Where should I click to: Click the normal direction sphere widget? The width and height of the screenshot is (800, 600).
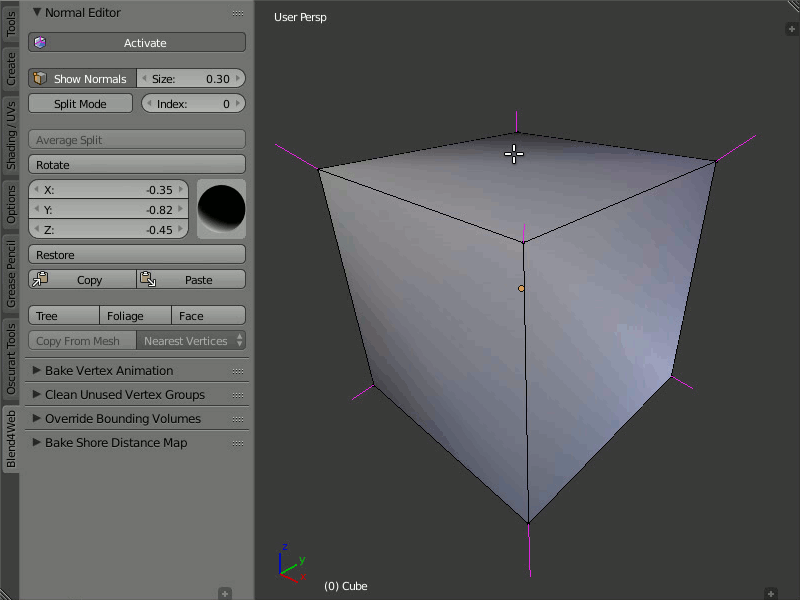coord(221,209)
